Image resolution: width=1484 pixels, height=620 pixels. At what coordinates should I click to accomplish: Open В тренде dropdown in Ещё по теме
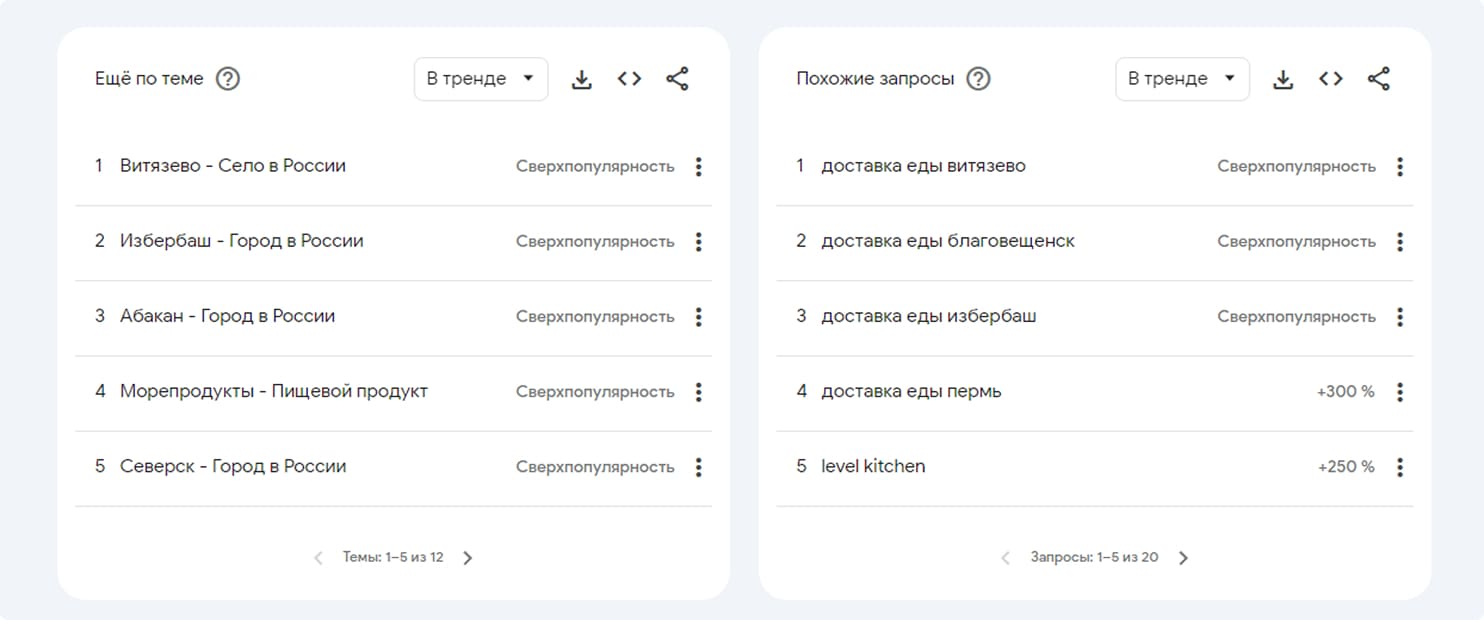481,79
